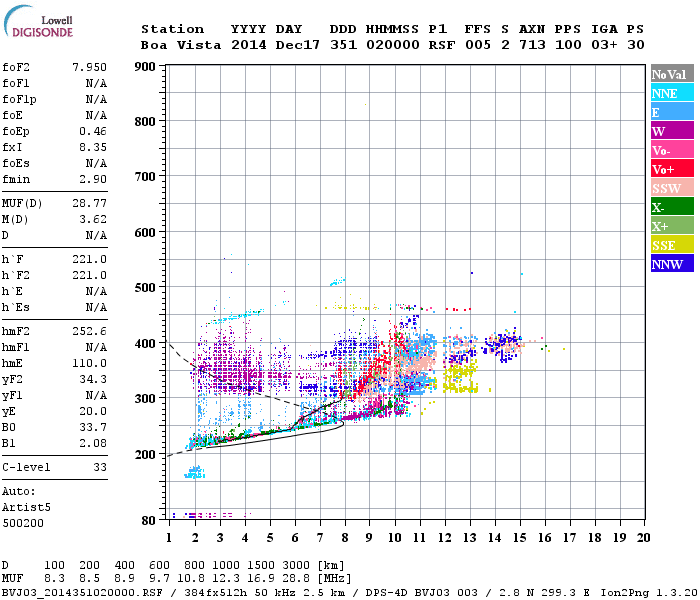Select the SSE yellow legend swatch
This screenshot has width=700, height=600.
tap(672, 245)
